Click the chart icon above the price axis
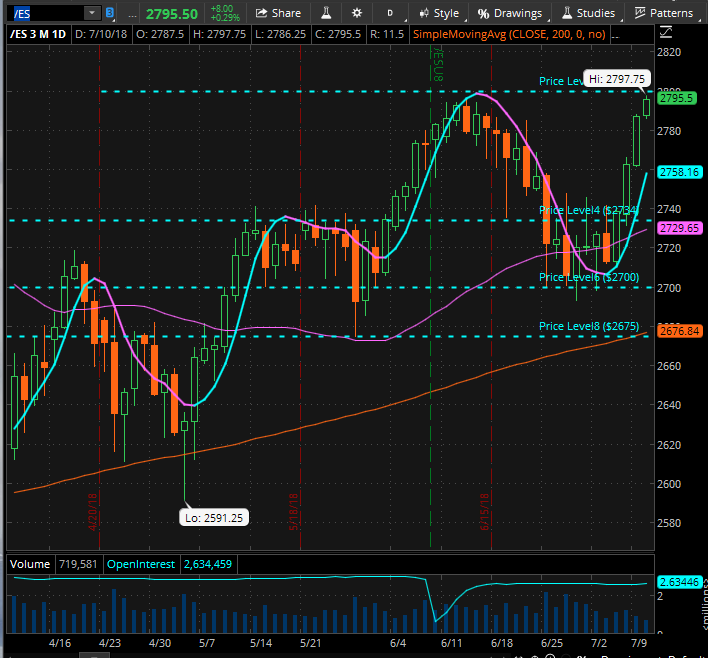 click(666, 32)
